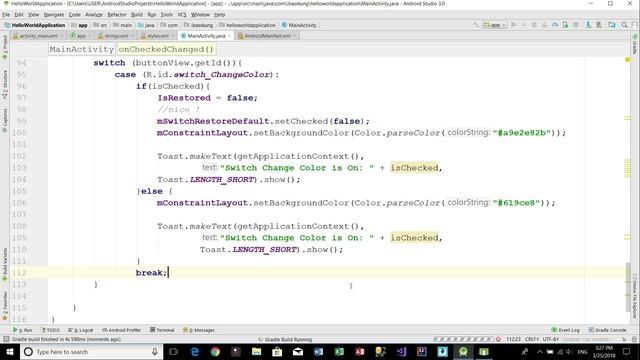This screenshot has width=640, height=360.
Task: Open the Build Variants side panel
Action: click(x=5, y=264)
